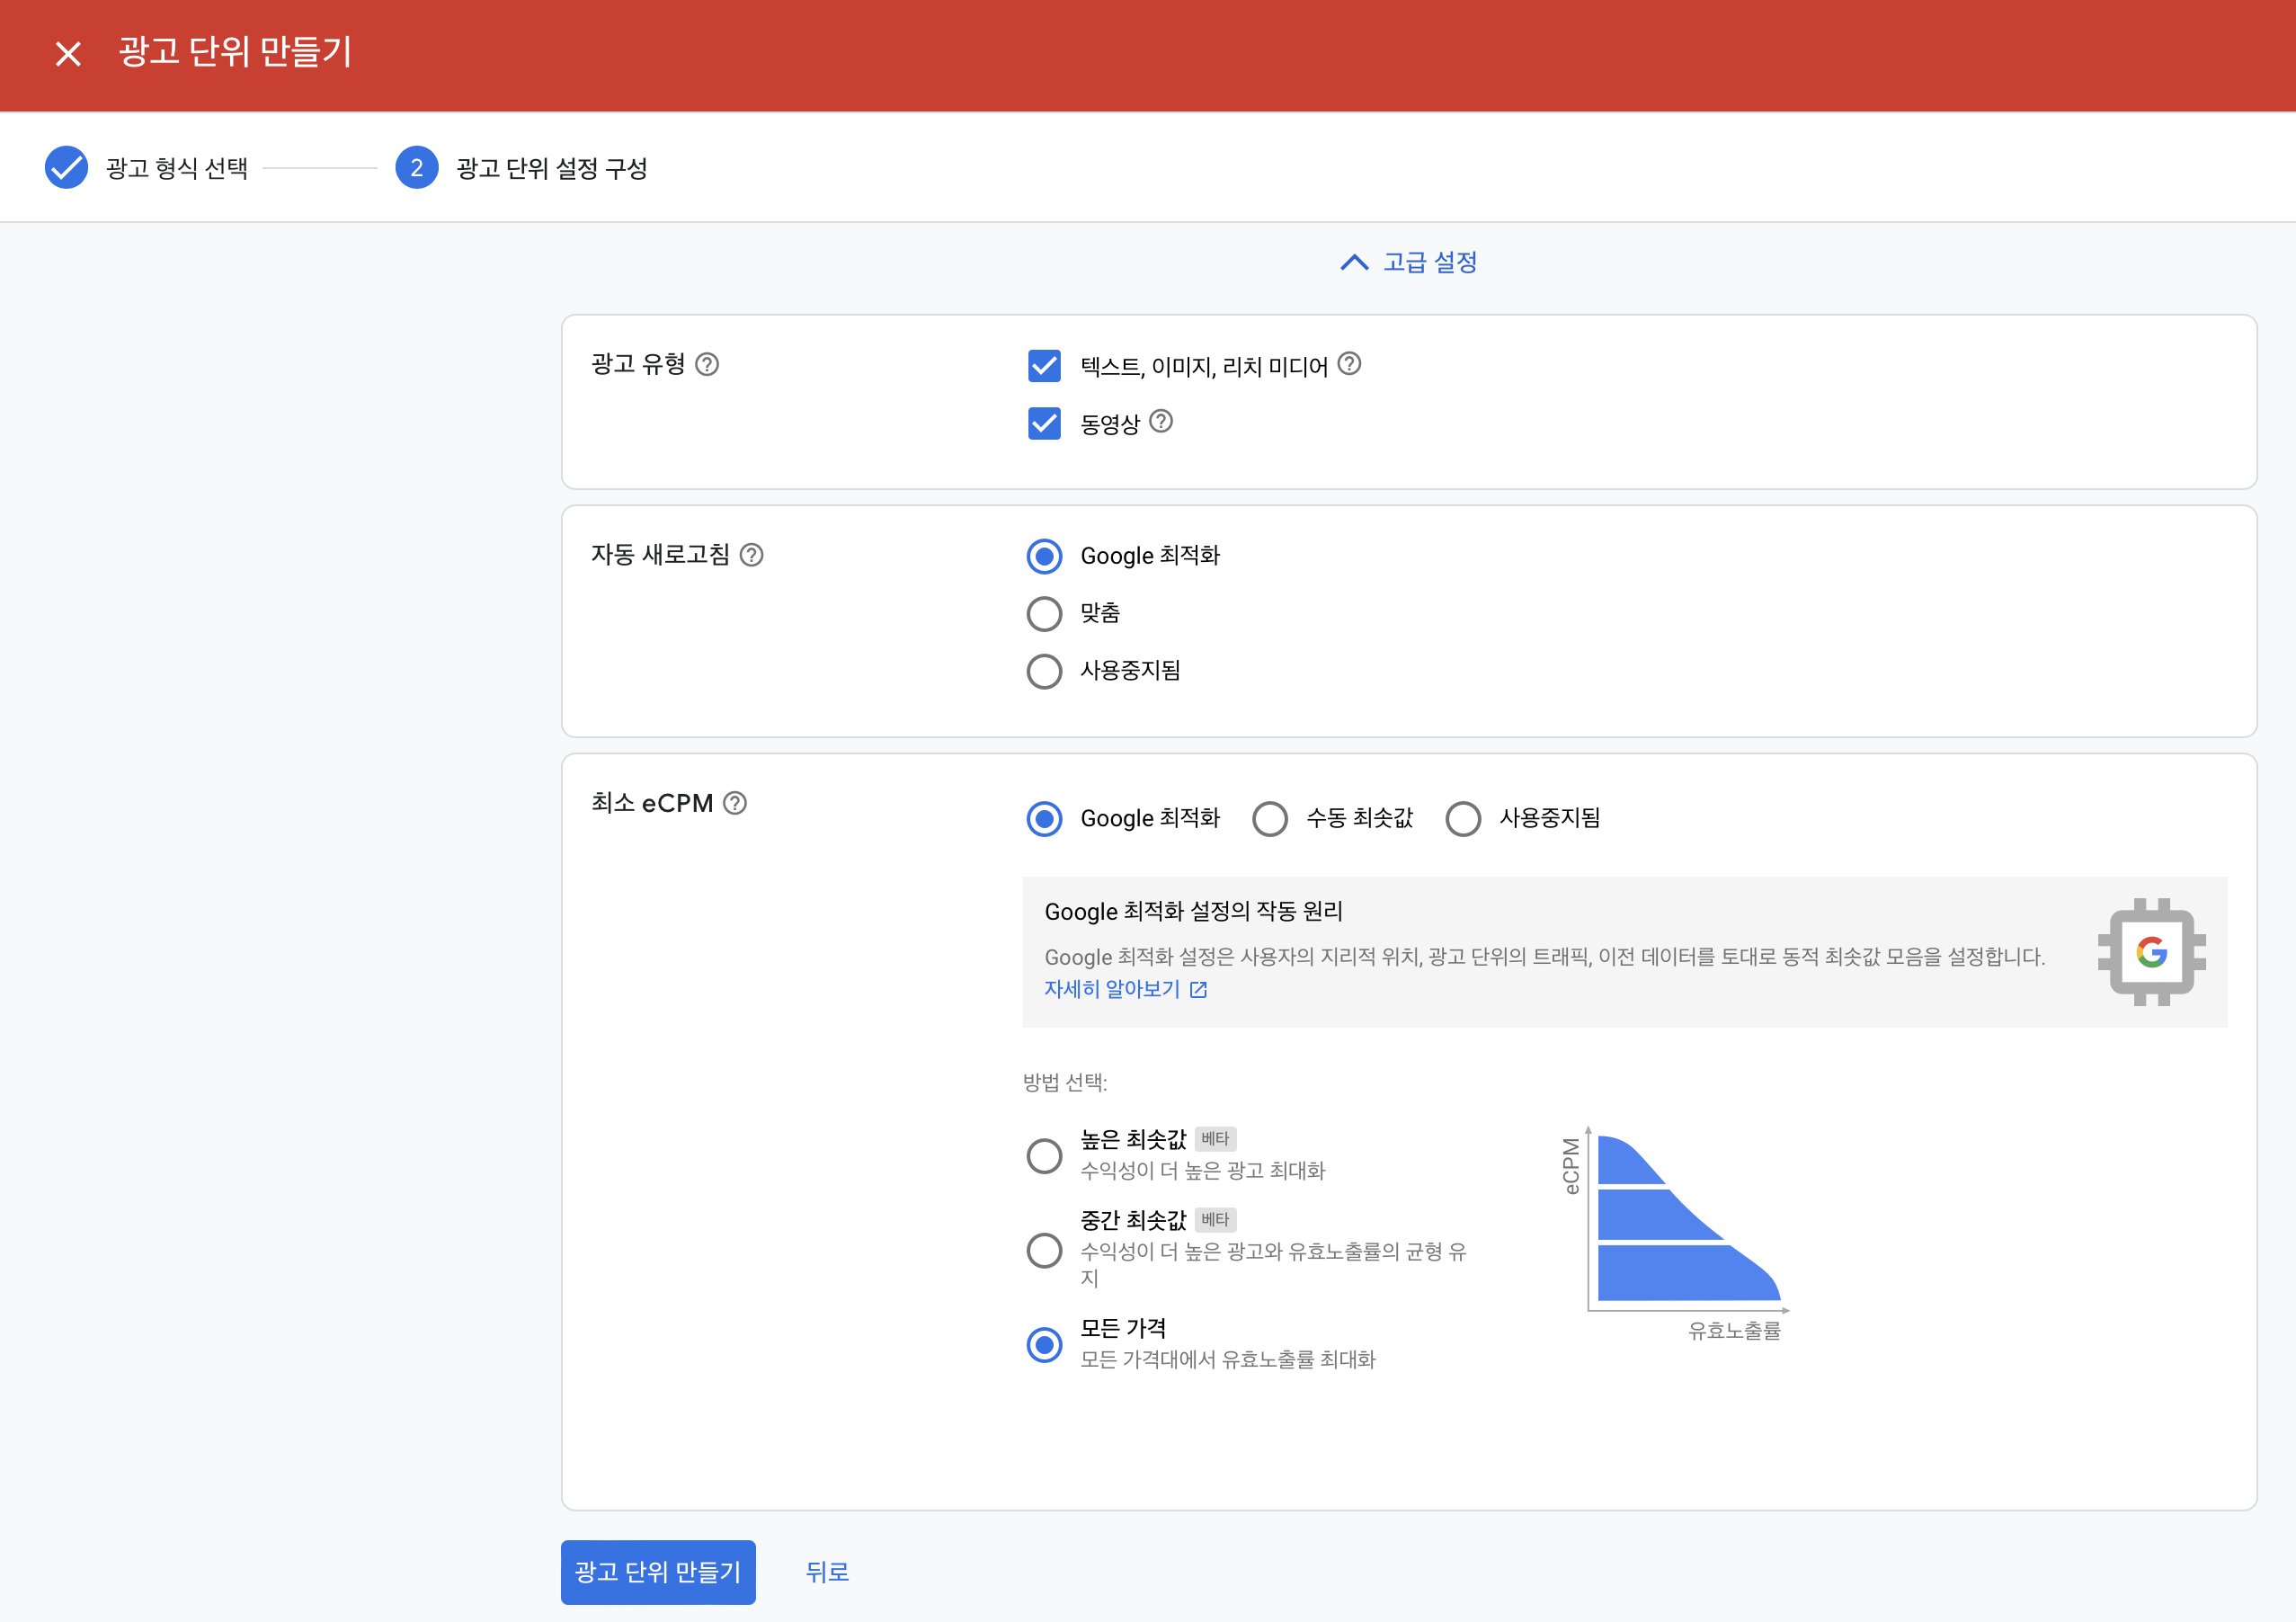Screen dimensions: 2296x1622
Task: Click the Google chip logo icon
Action: (2151, 952)
